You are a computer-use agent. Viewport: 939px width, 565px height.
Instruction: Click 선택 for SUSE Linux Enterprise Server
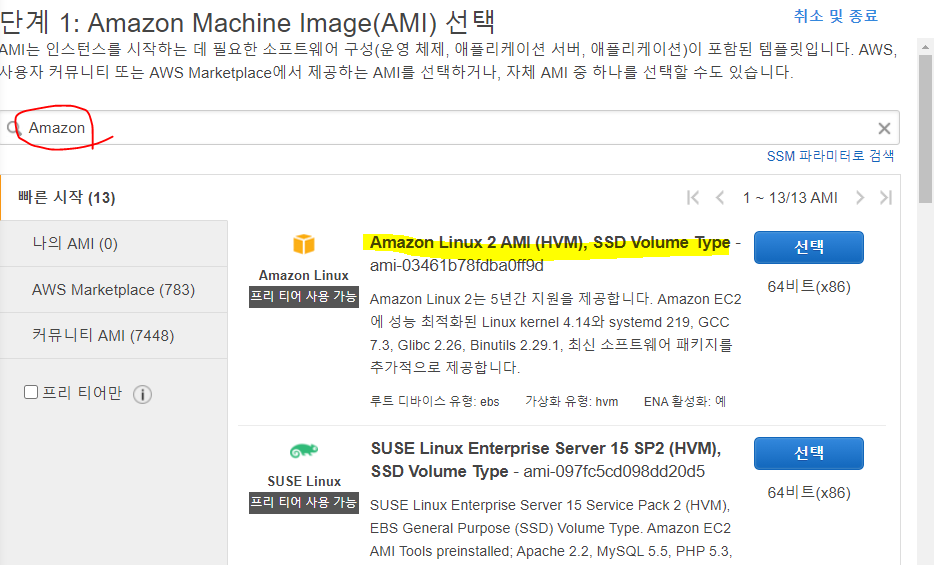[808, 453]
